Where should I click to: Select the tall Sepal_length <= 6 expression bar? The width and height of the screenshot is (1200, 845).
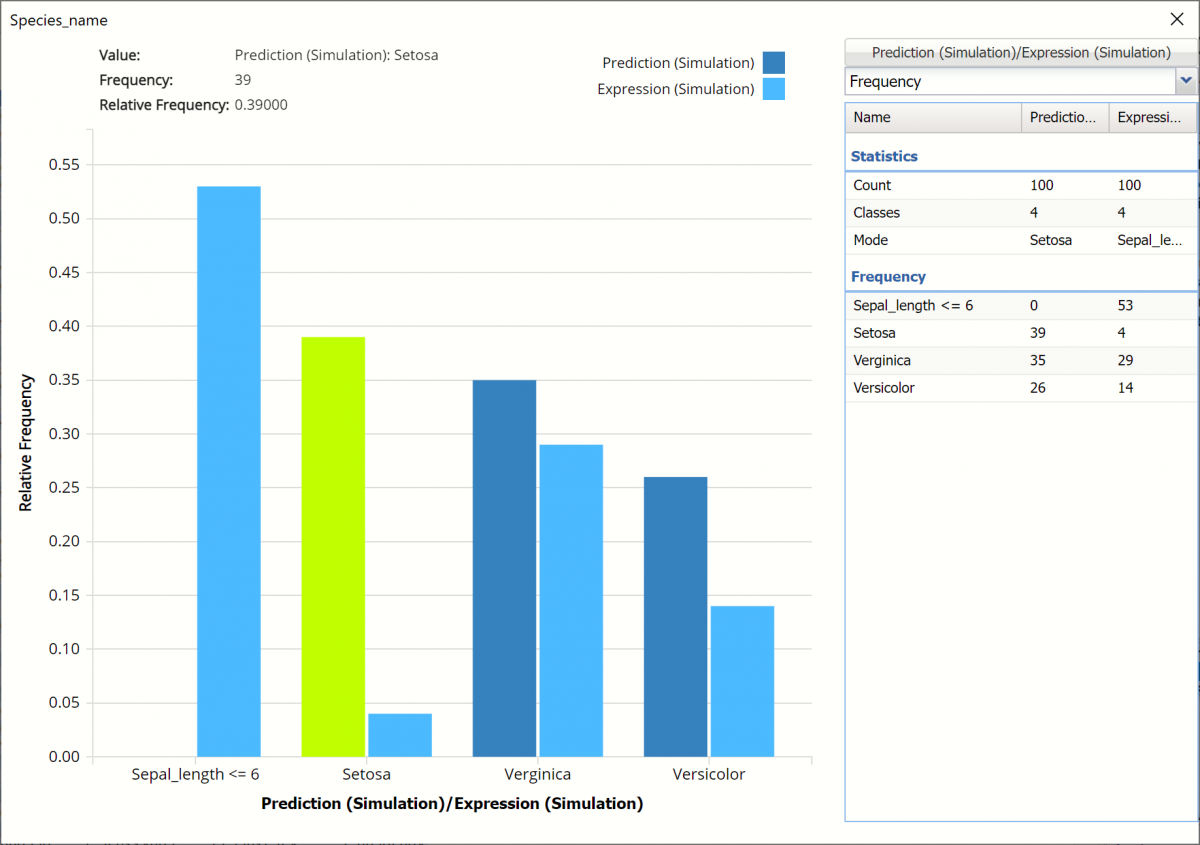coord(229,471)
